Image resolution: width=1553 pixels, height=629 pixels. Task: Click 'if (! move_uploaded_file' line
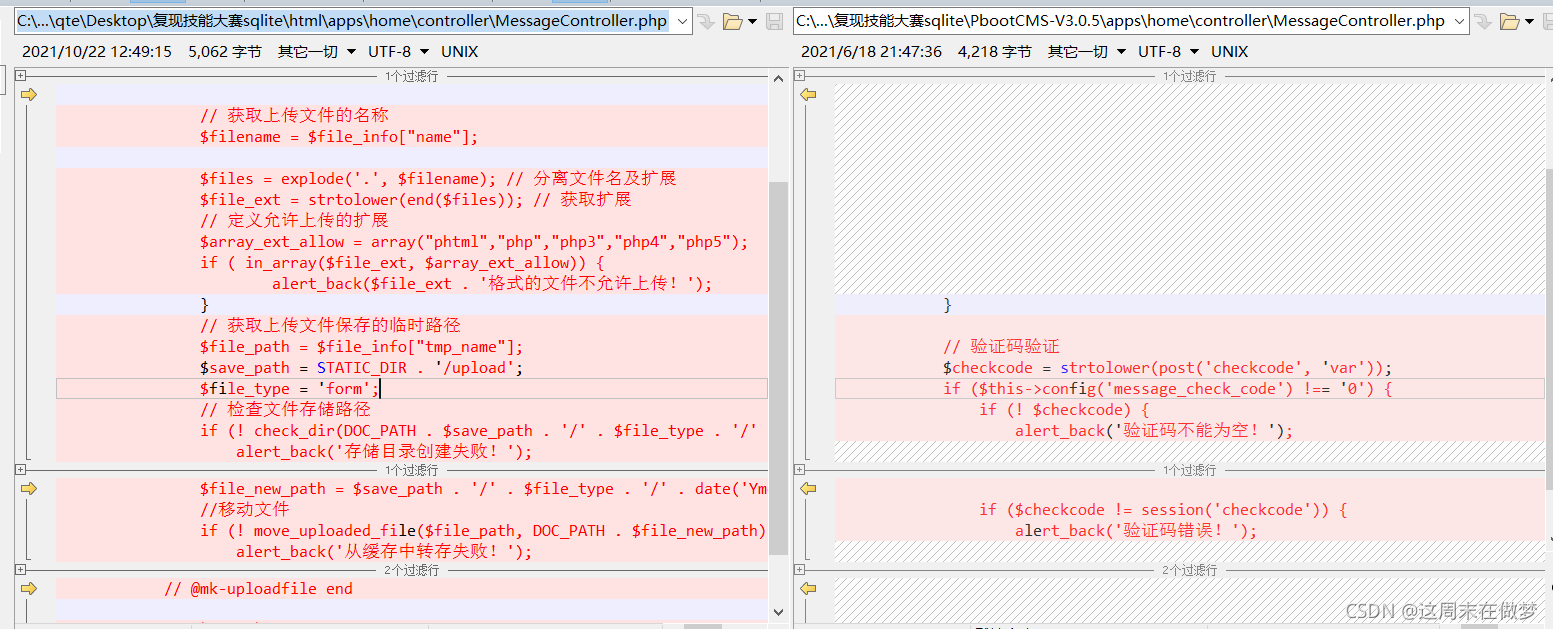(x=483, y=531)
